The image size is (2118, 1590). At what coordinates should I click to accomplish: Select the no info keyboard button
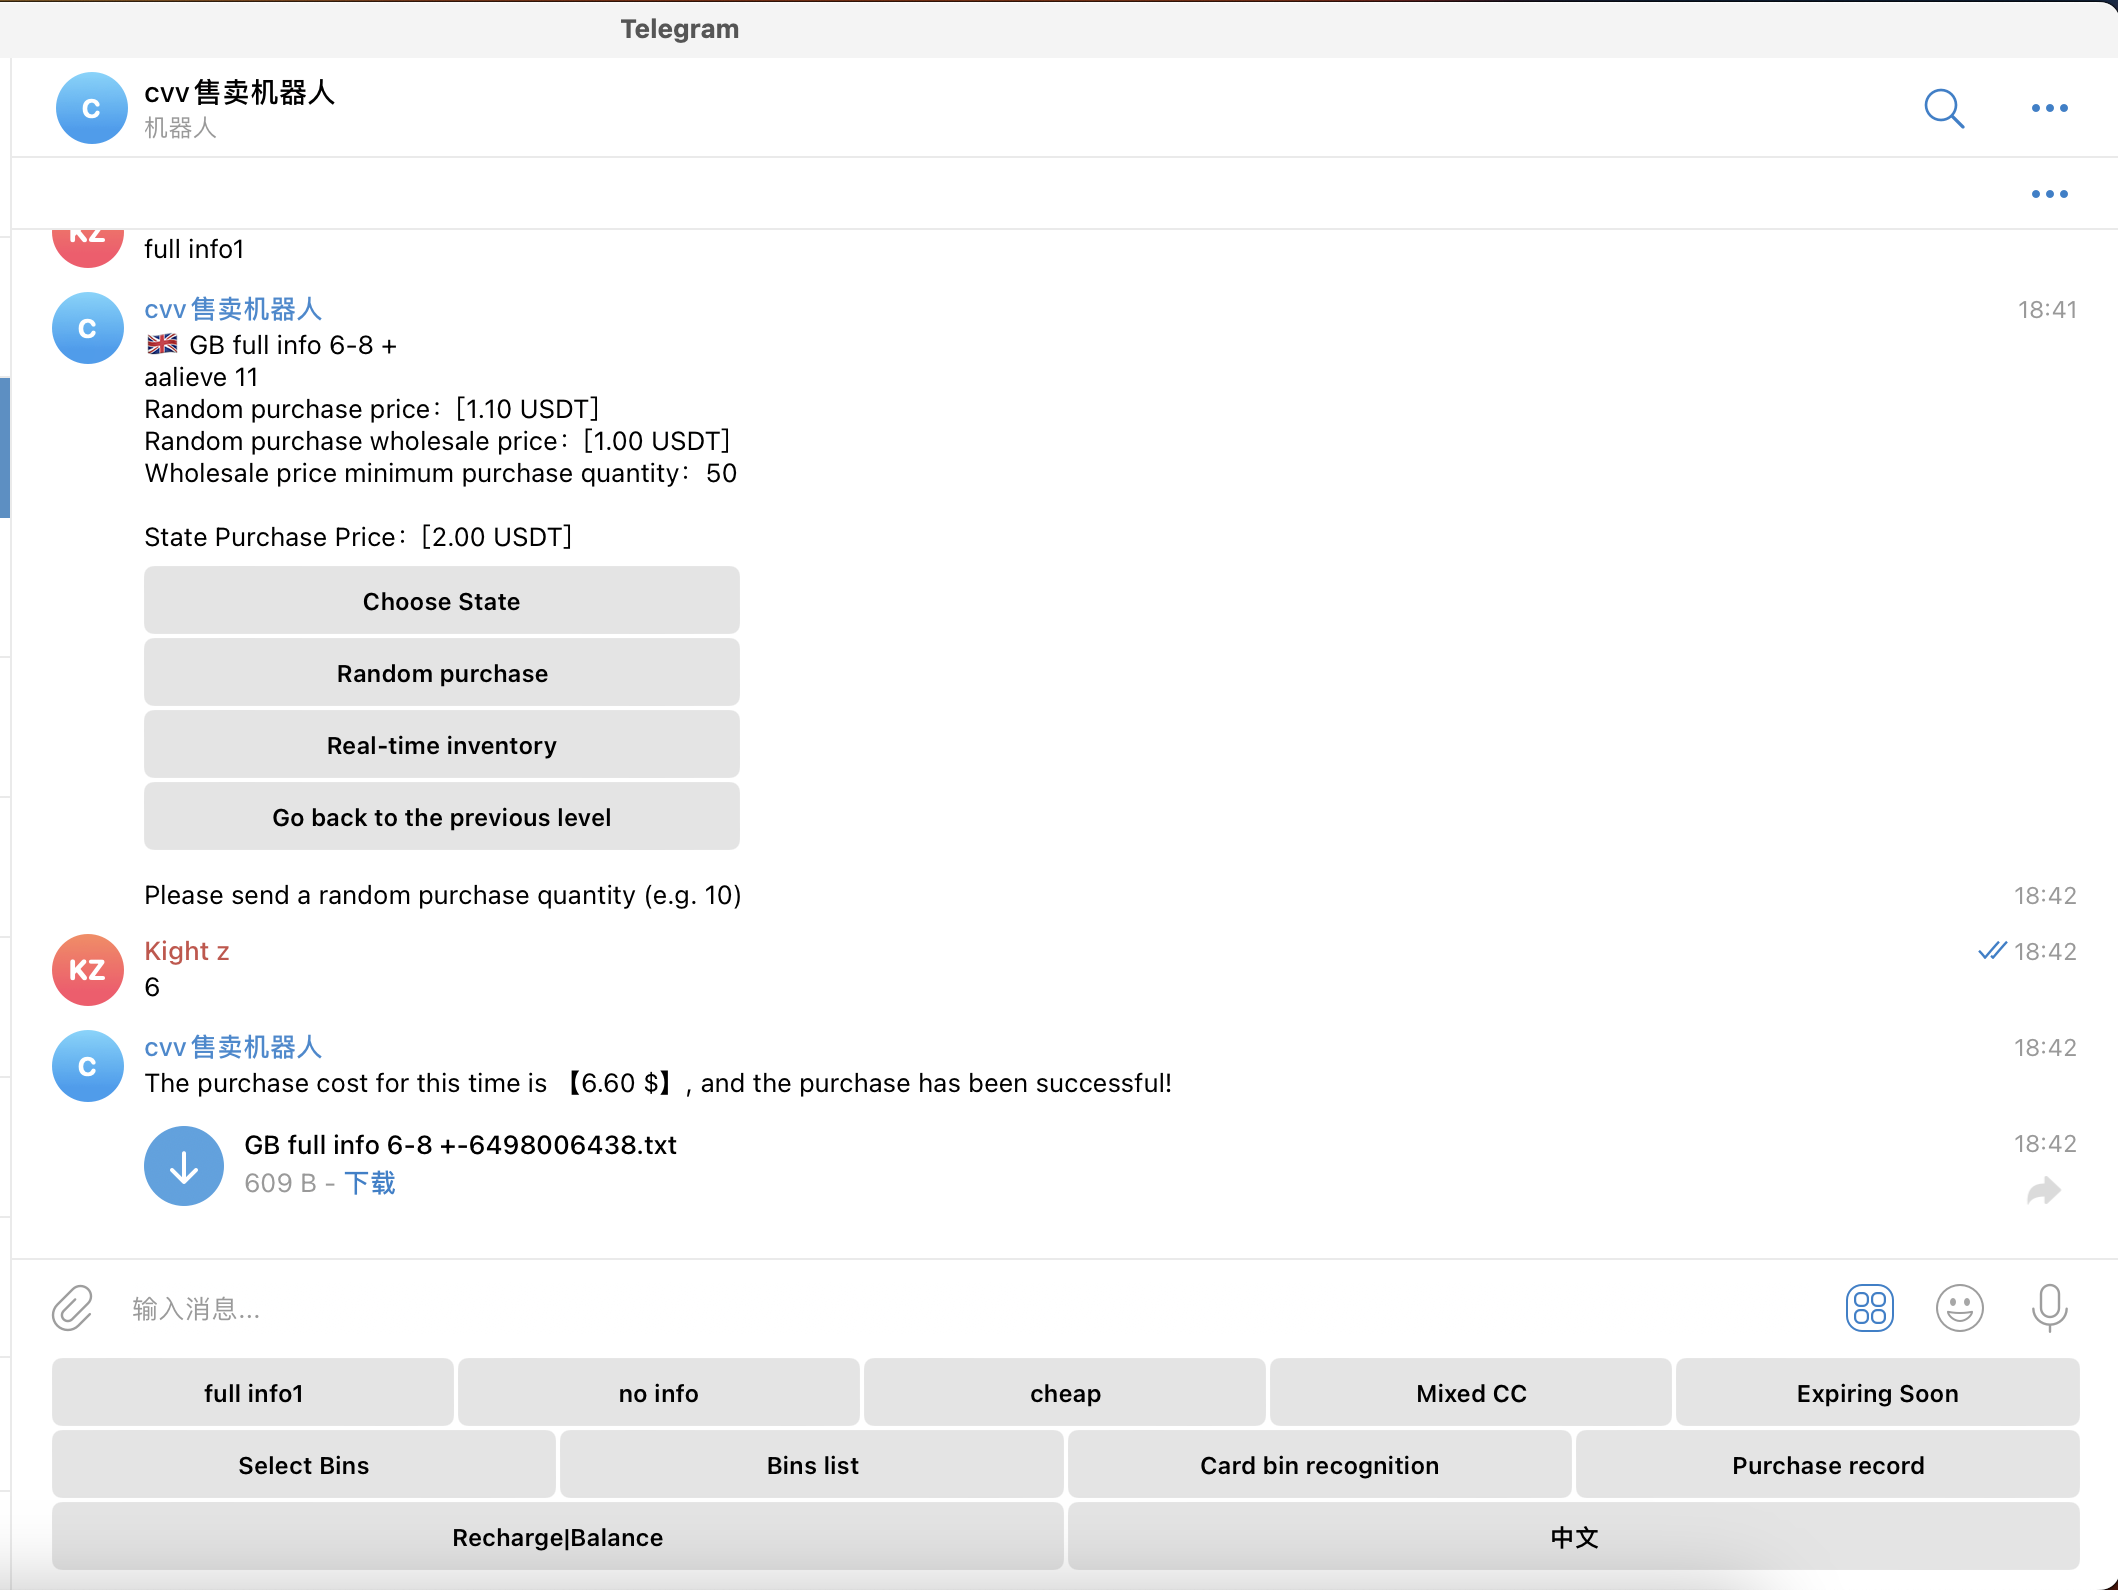click(659, 1393)
